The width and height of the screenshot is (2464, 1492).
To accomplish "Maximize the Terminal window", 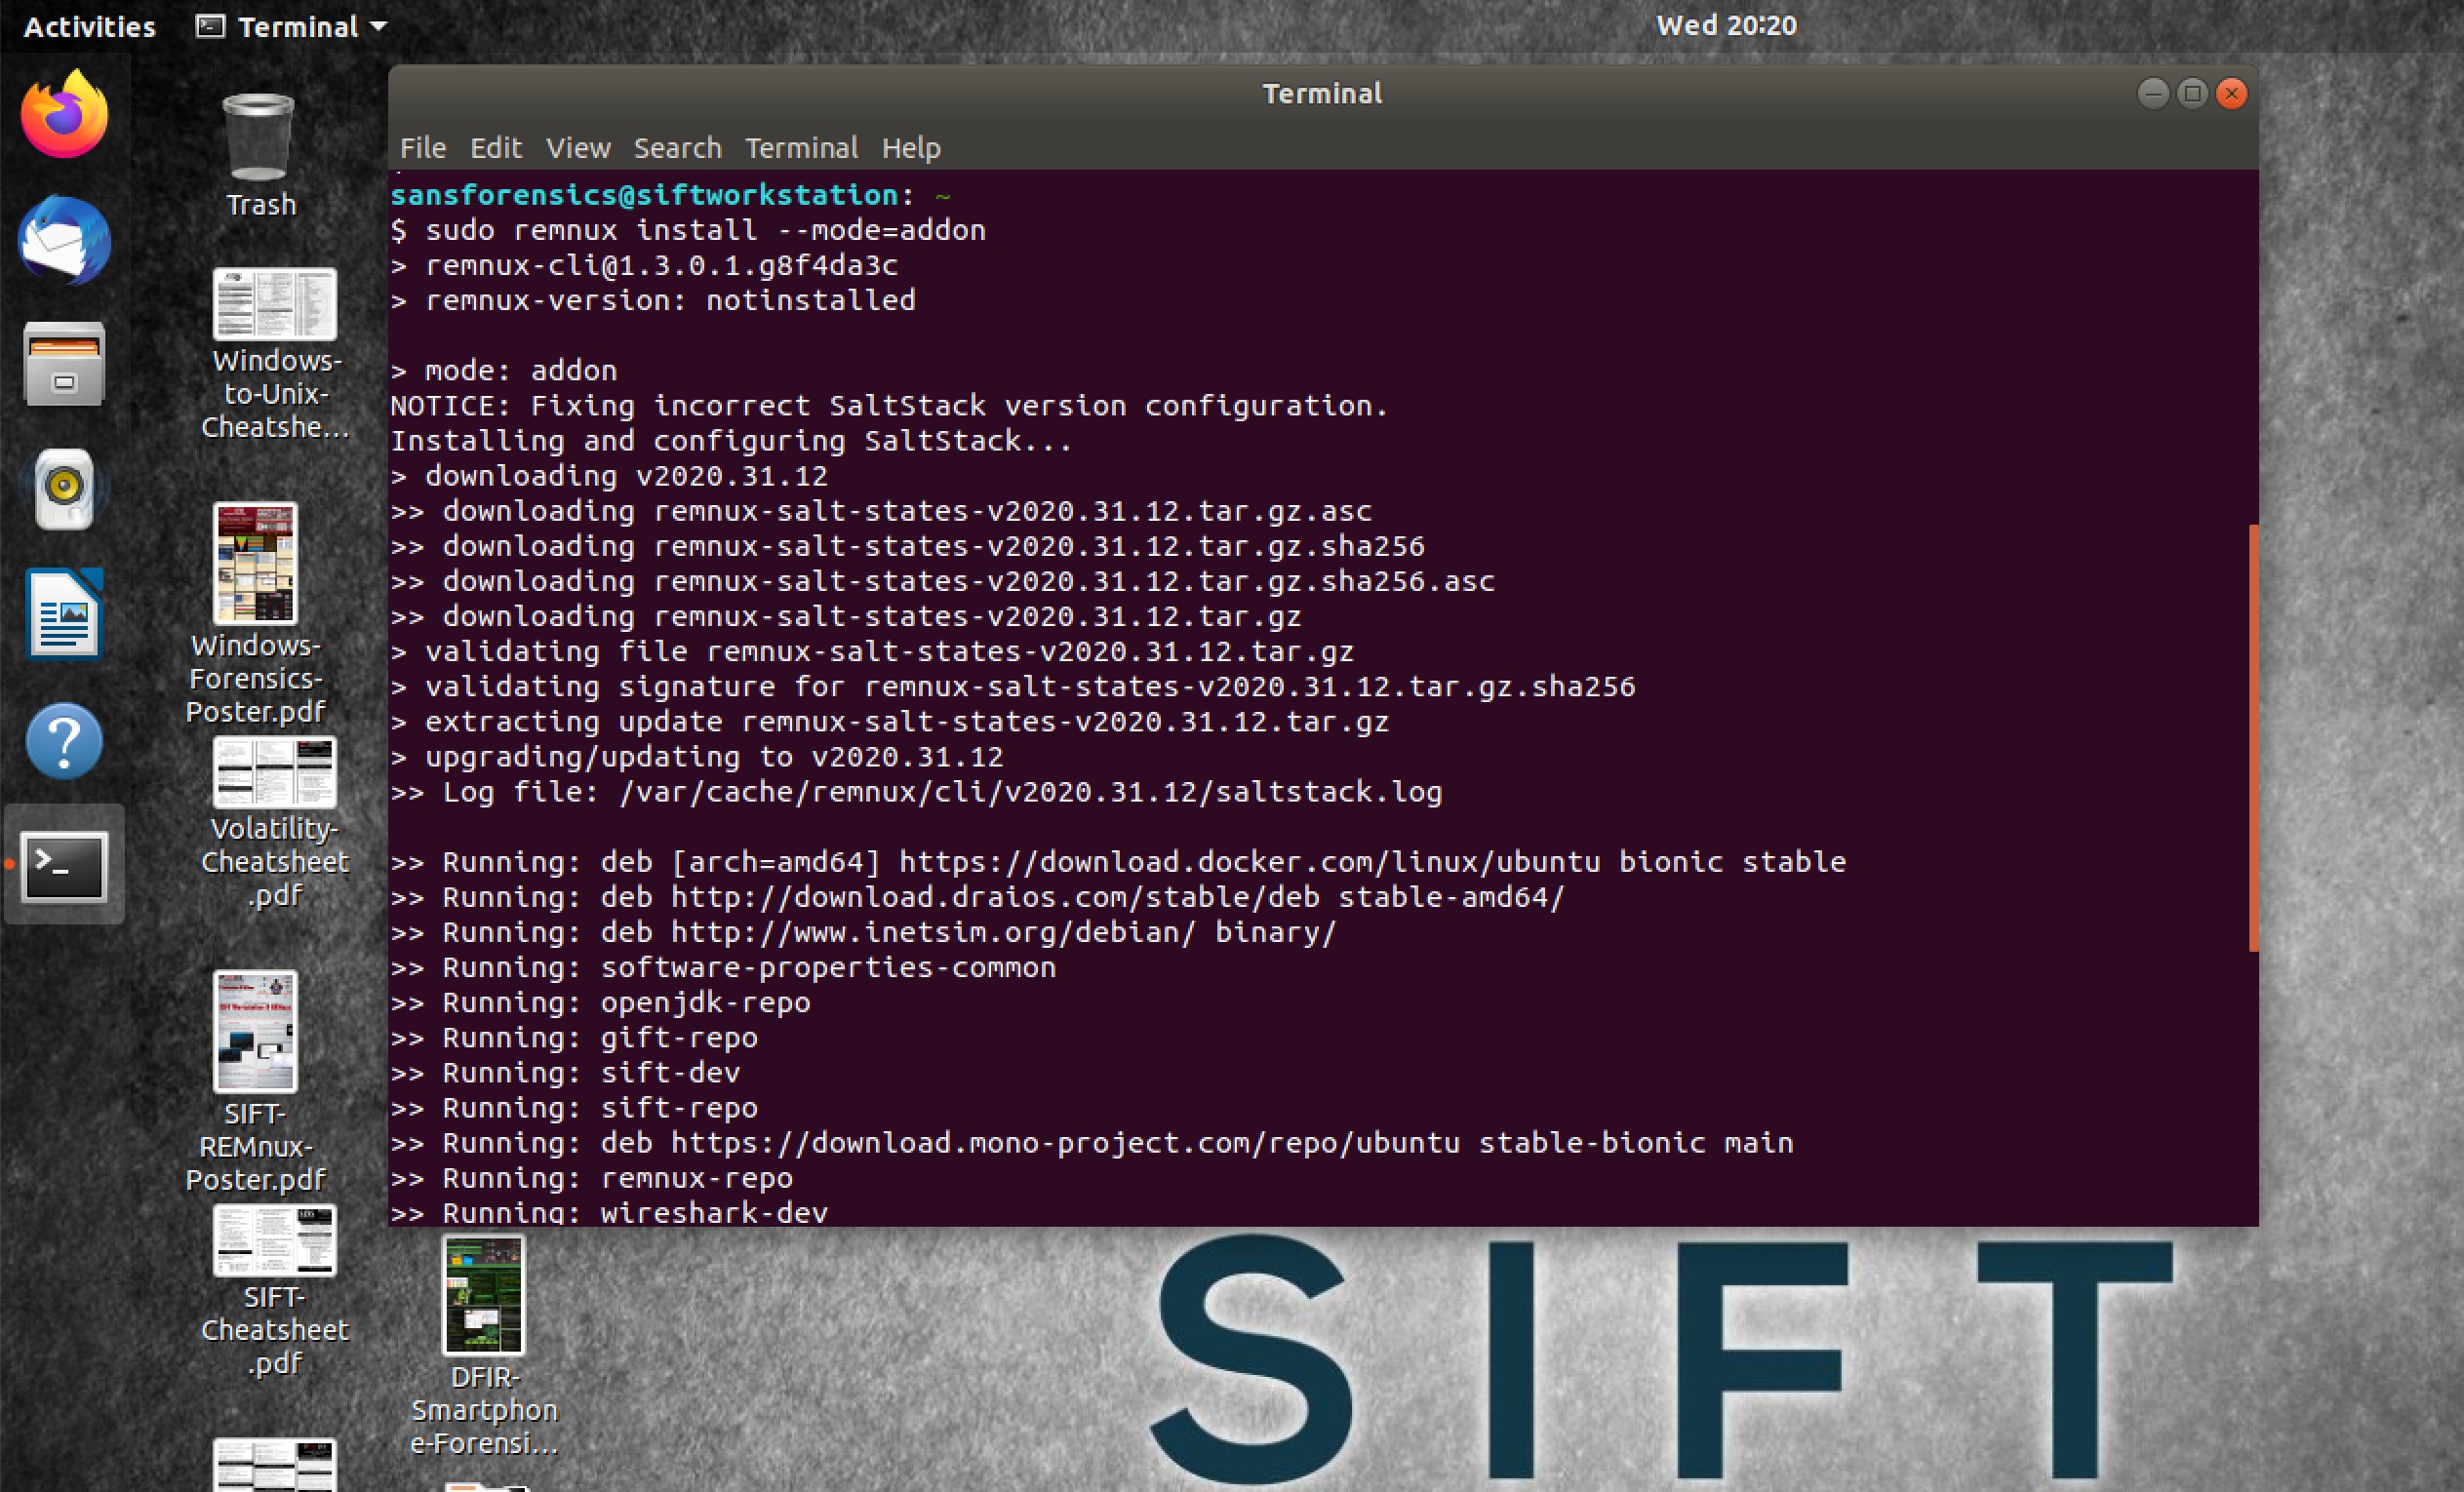I will [2192, 93].
